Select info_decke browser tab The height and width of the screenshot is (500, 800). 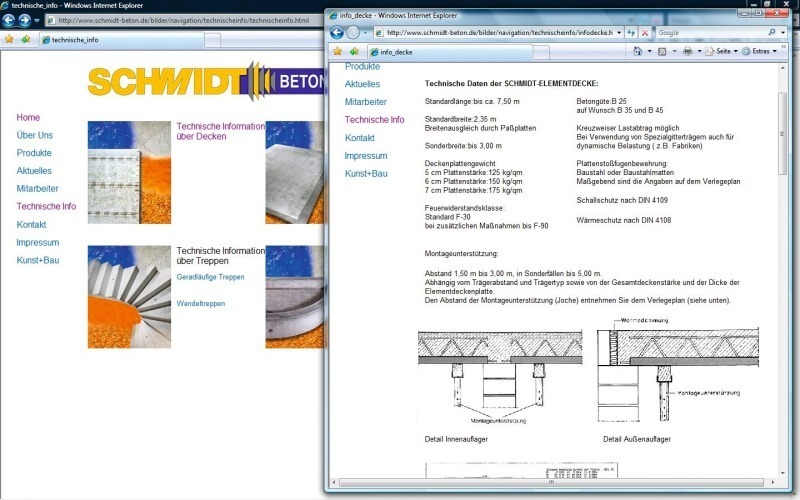click(450, 52)
